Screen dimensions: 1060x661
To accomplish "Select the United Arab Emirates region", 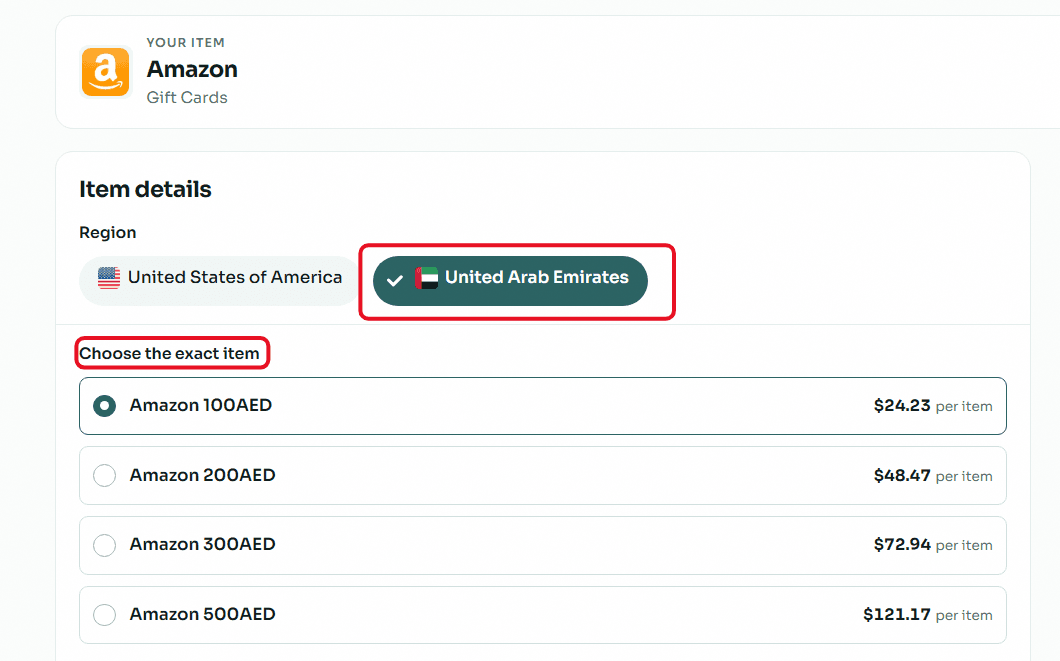I will point(510,280).
